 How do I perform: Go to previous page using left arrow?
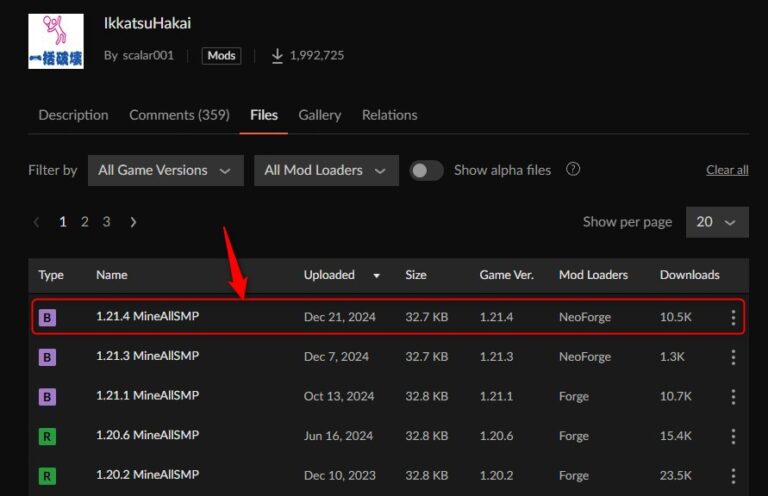pyautogui.click(x=37, y=222)
